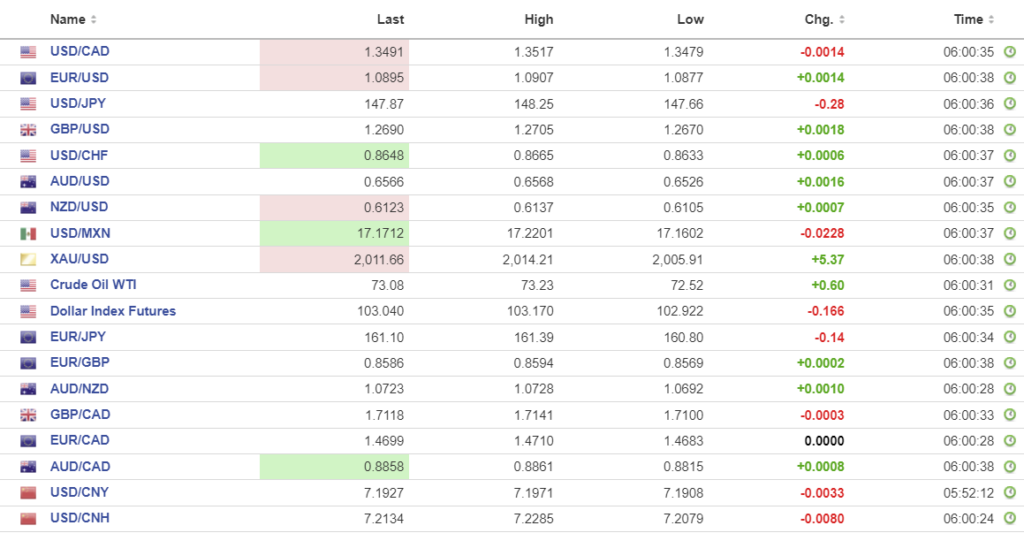Open the Dollar Index Futures link
The width and height of the screenshot is (1024, 533).
[x=113, y=311]
